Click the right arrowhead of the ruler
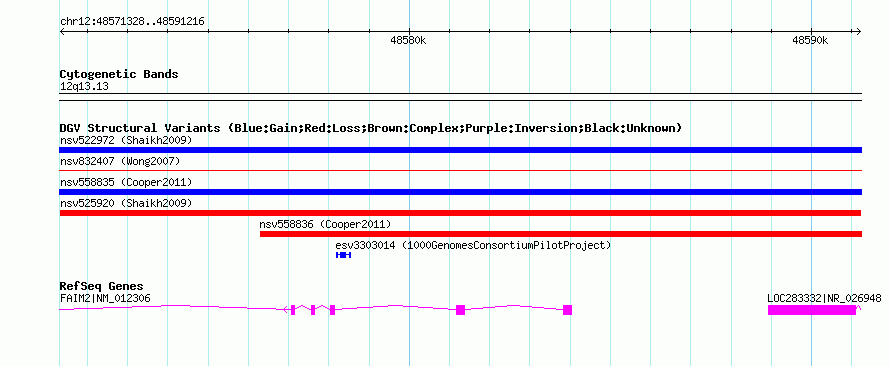The height and width of the screenshot is (366, 890). click(859, 31)
